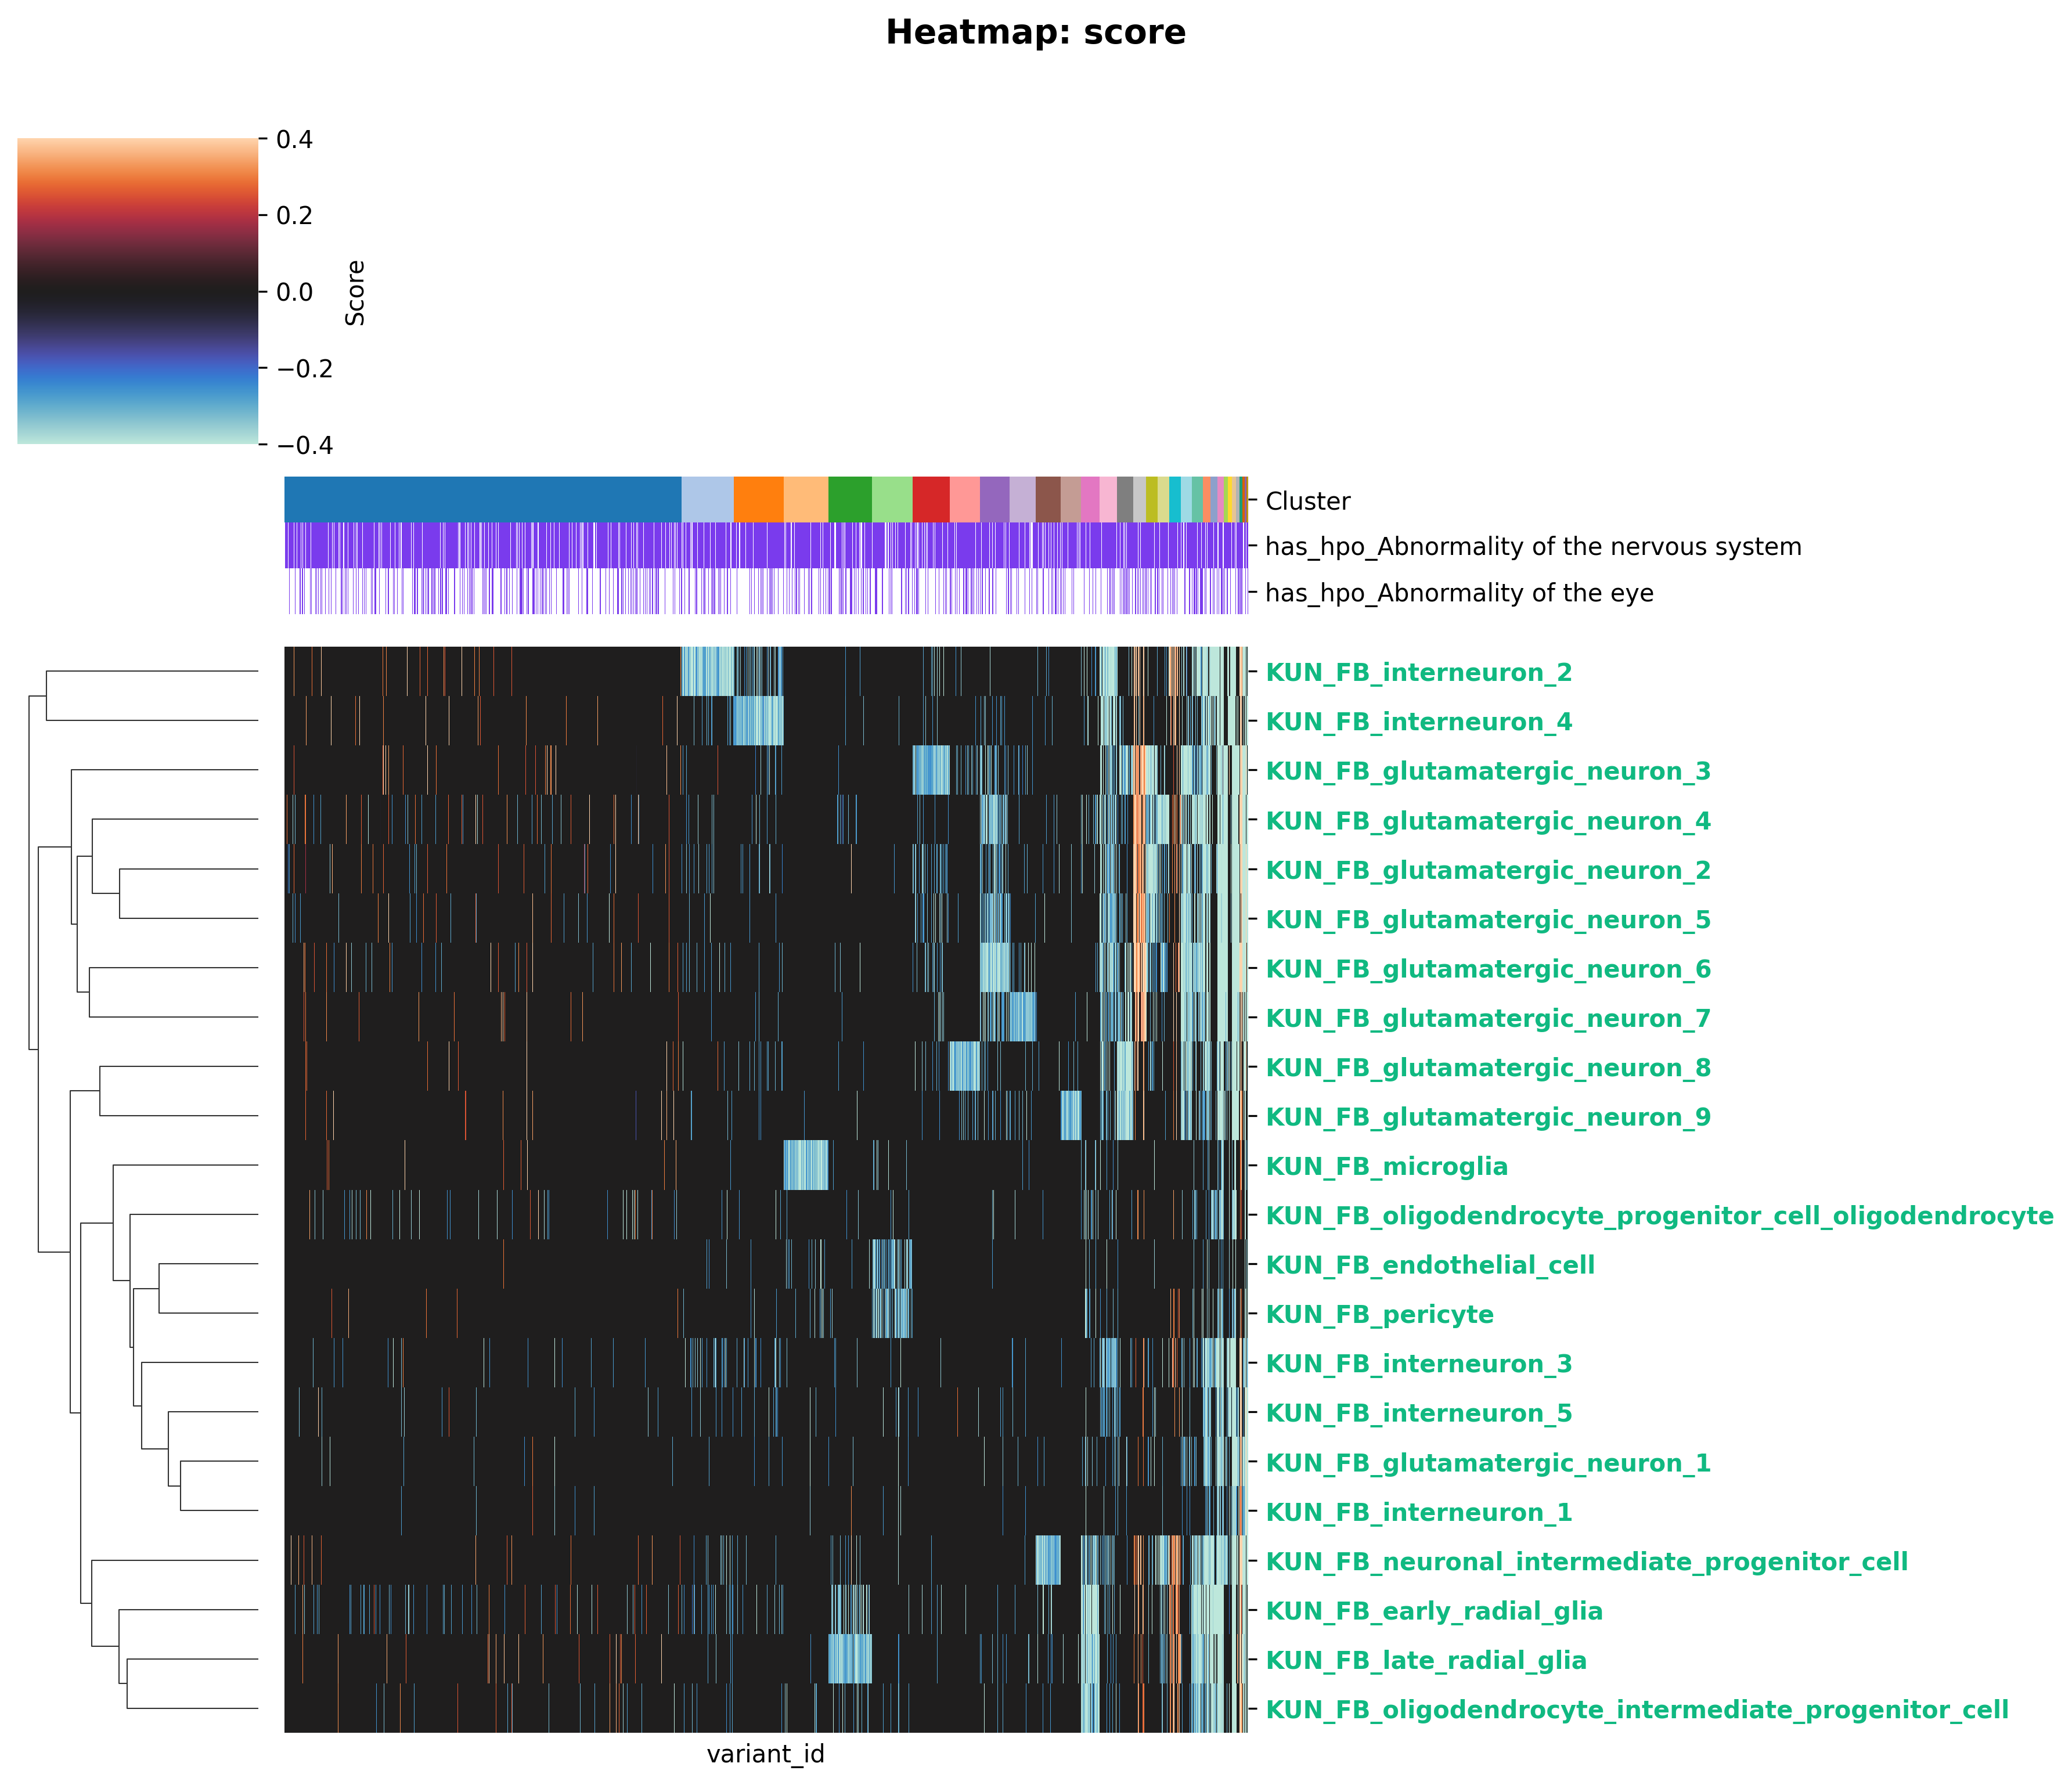Click the KUN_FB_glutamatergic_neuron_9 row label
Image resolution: width=2072 pixels, height=1785 pixels.
click(1487, 1117)
